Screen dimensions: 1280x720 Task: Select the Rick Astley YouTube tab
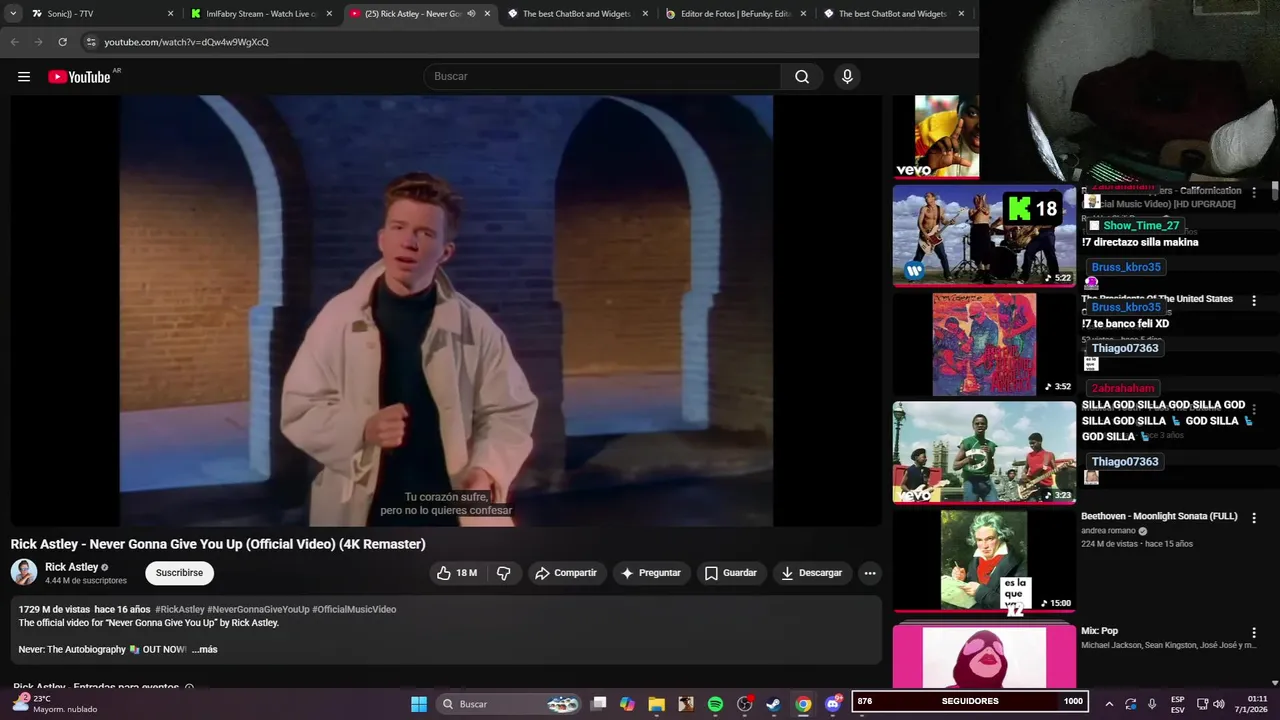coord(420,14)
